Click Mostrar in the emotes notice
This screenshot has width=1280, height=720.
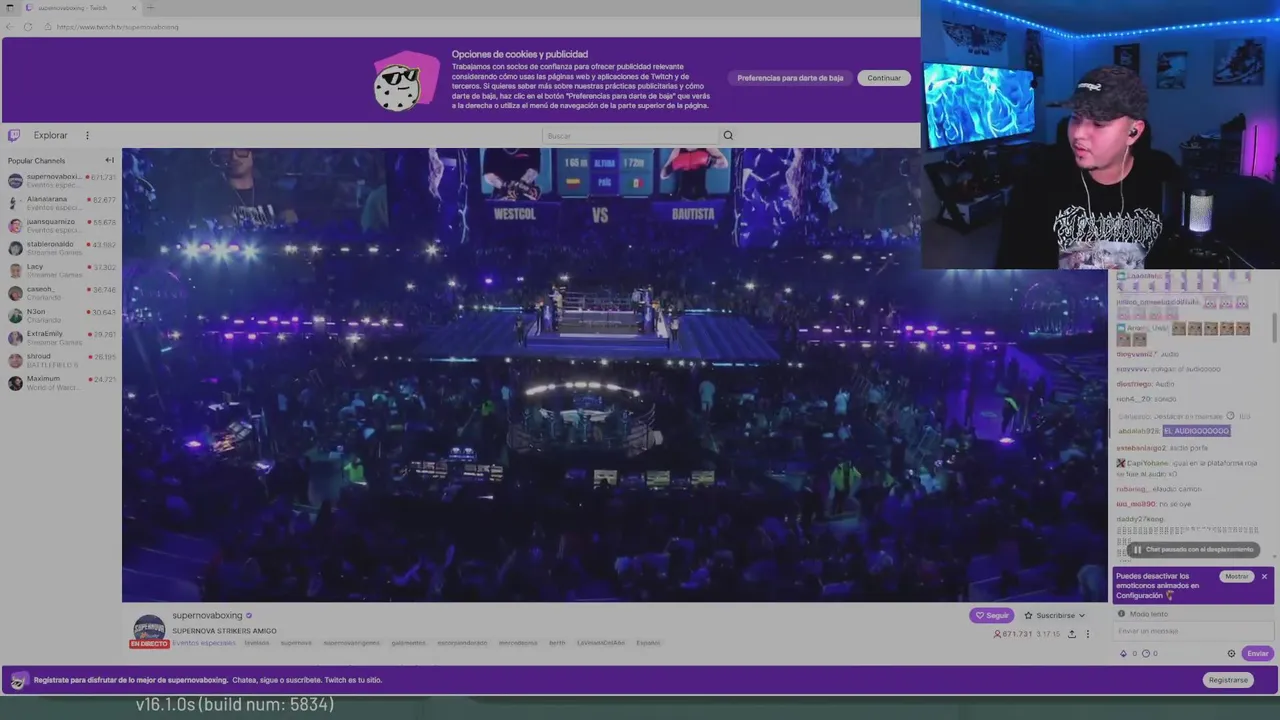[x=1237, y=576]
